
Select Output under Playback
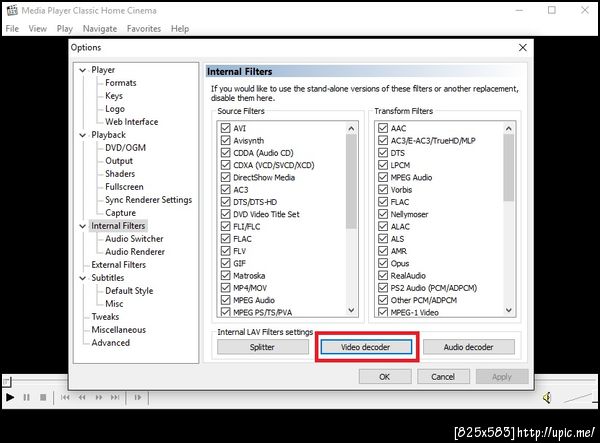(x=119, y=161)
